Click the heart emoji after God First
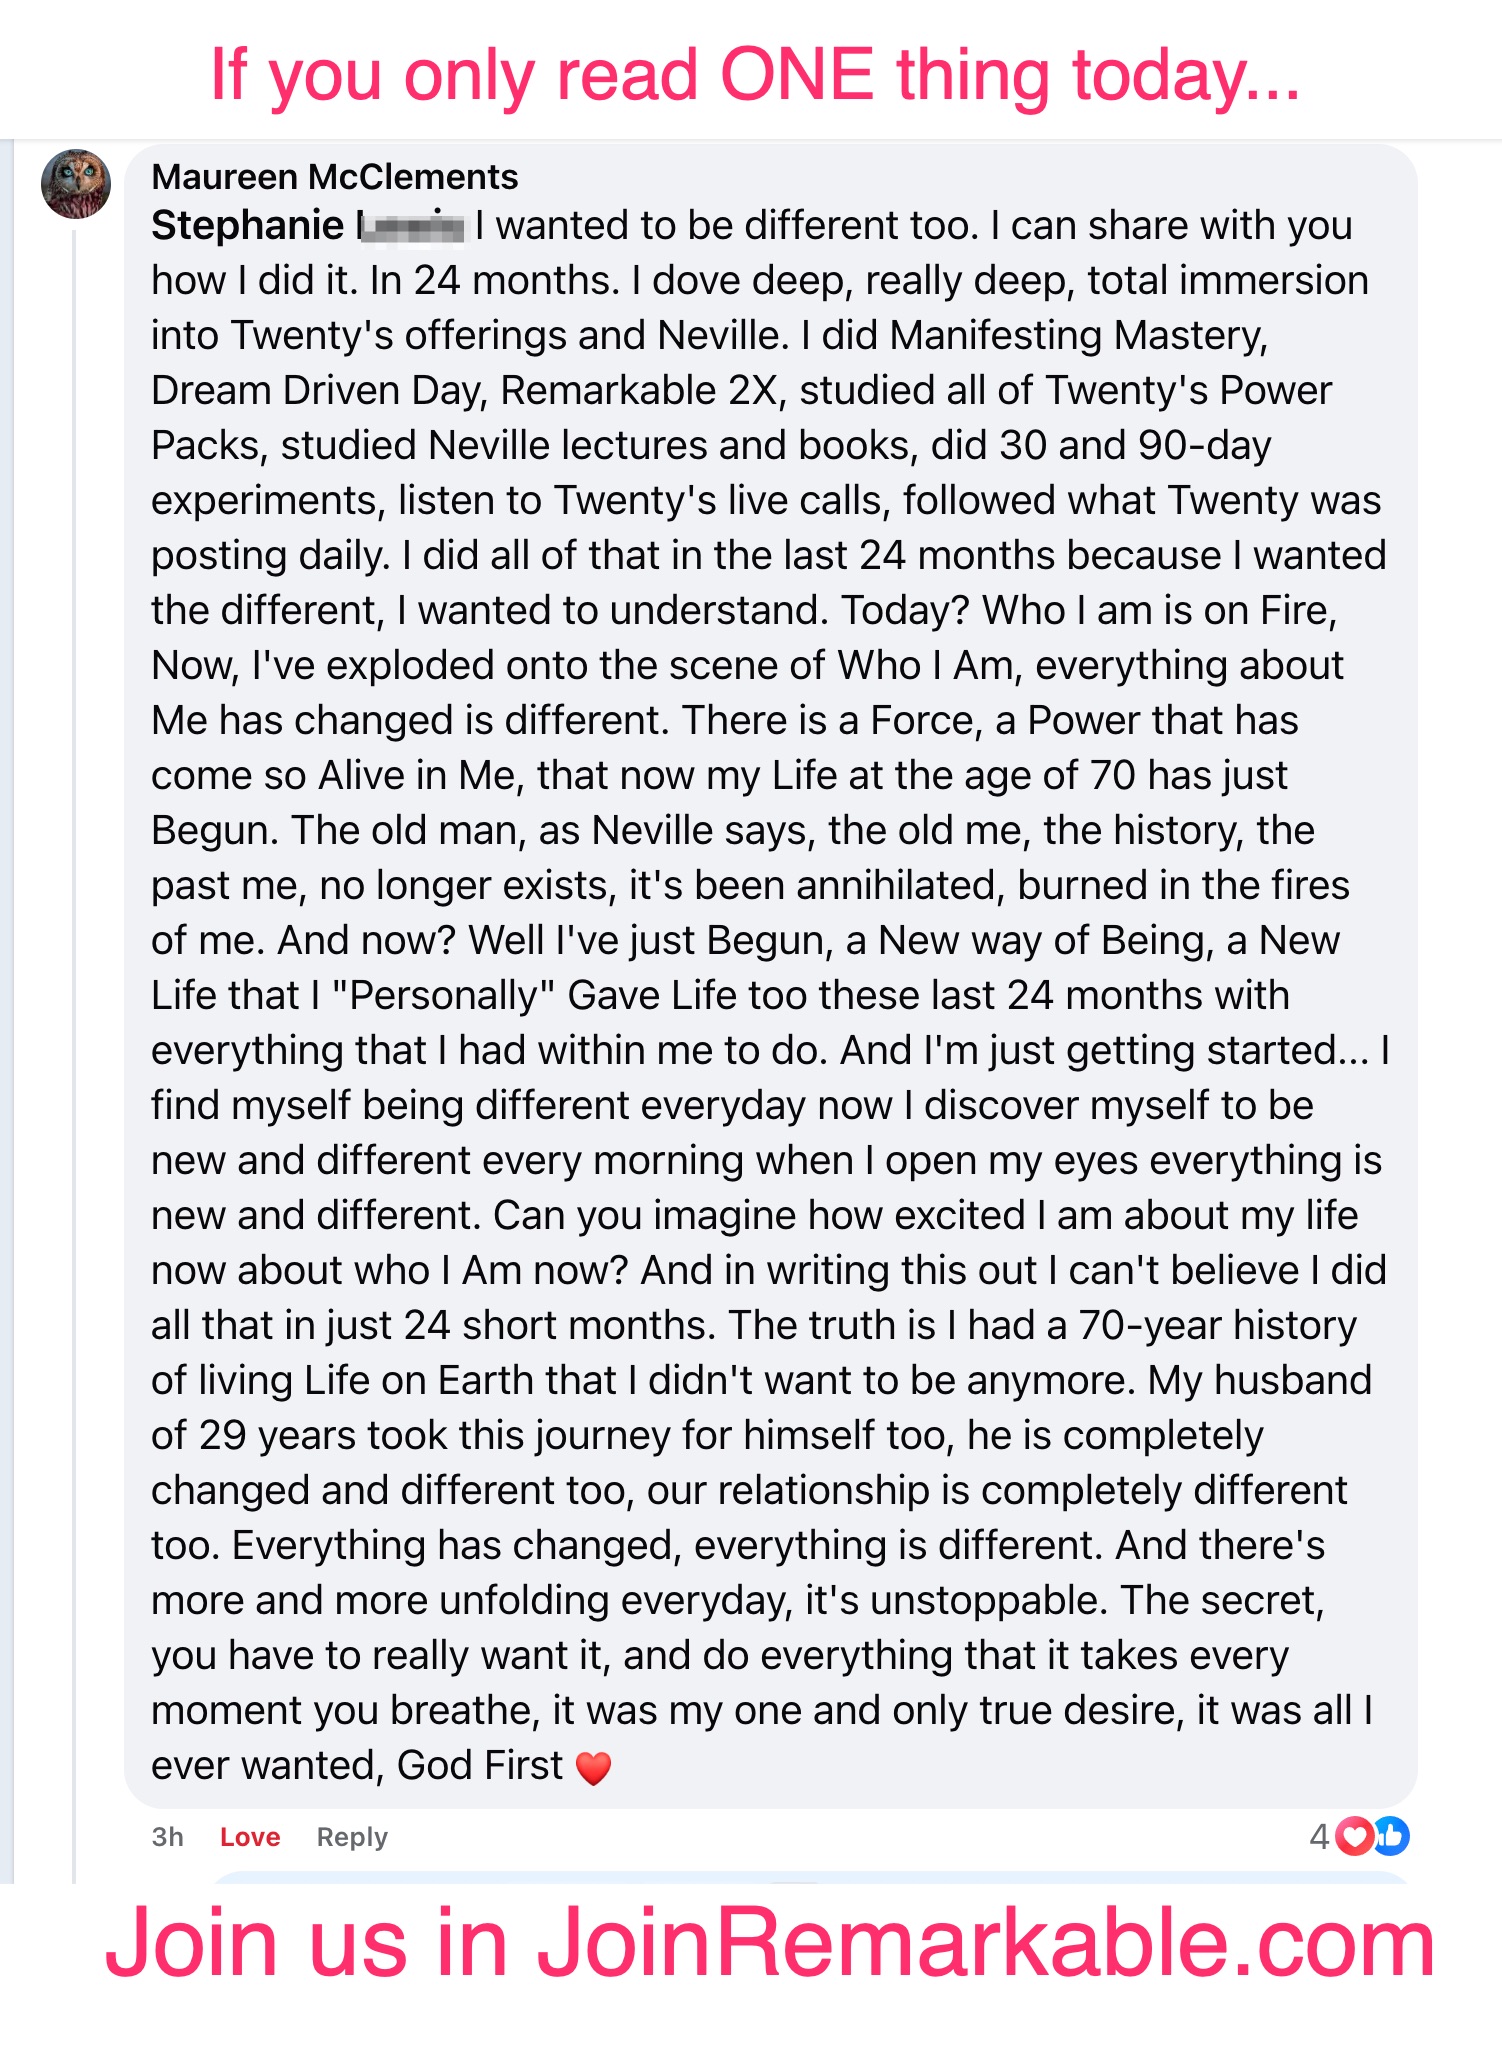Viewport: 1502px width, 2066px height. pyautogui.click(x=594, y=1768)
